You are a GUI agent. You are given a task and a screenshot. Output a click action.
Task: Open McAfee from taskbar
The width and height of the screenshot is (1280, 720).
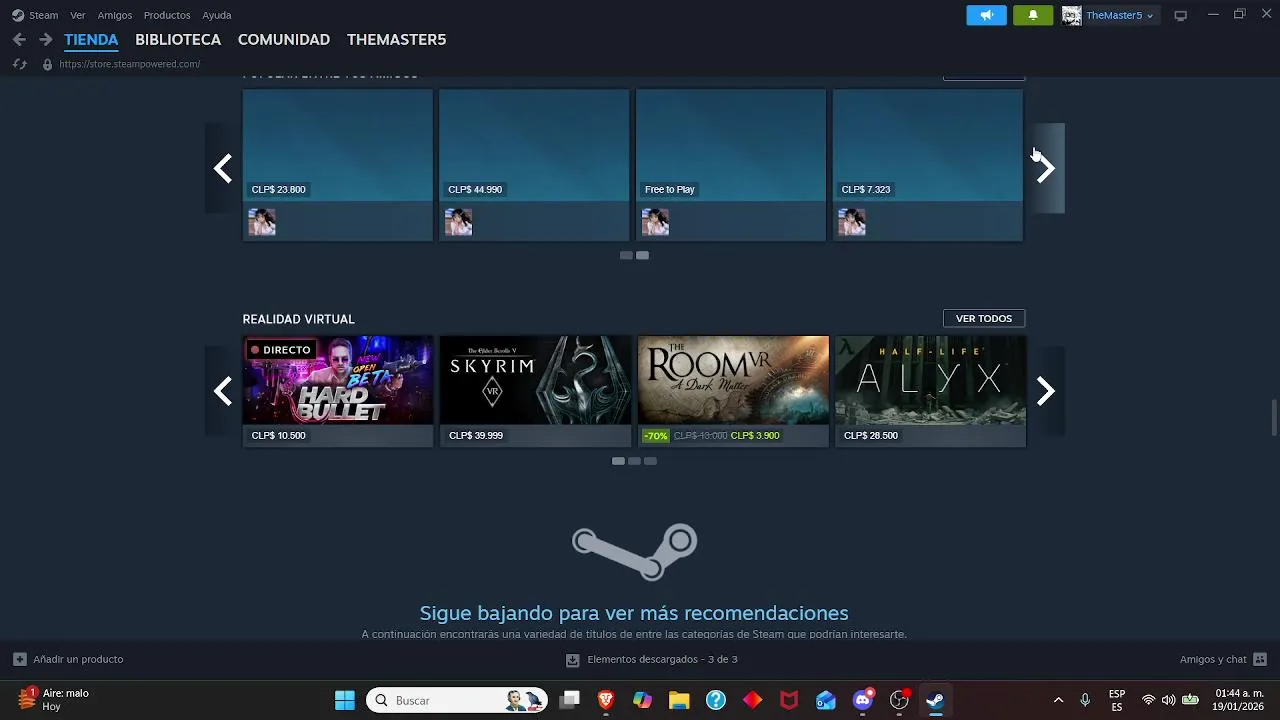coord(789,700)
